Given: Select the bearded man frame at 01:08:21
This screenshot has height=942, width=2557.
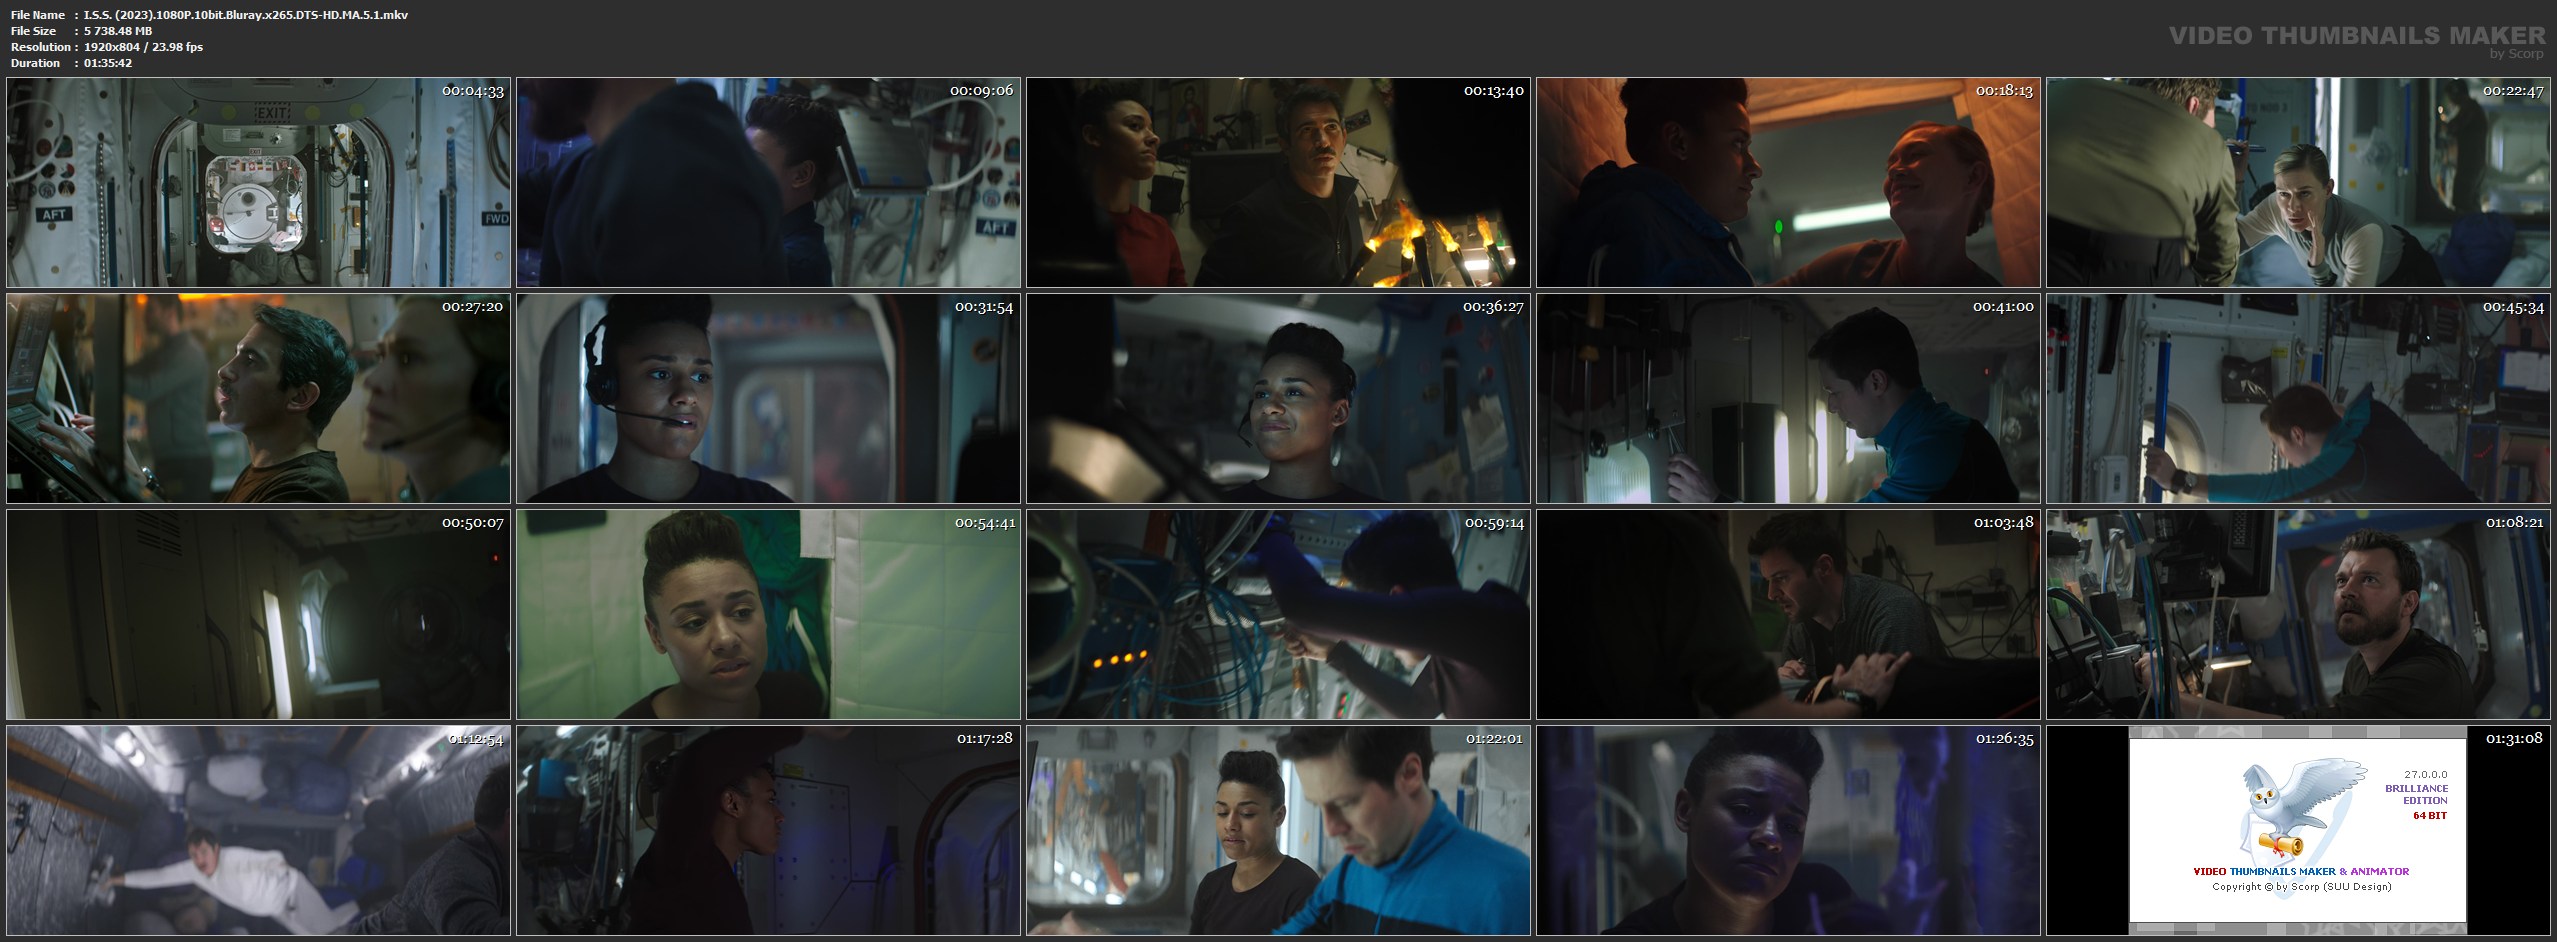Looking at the screenshot, I should pos(2298,614).
